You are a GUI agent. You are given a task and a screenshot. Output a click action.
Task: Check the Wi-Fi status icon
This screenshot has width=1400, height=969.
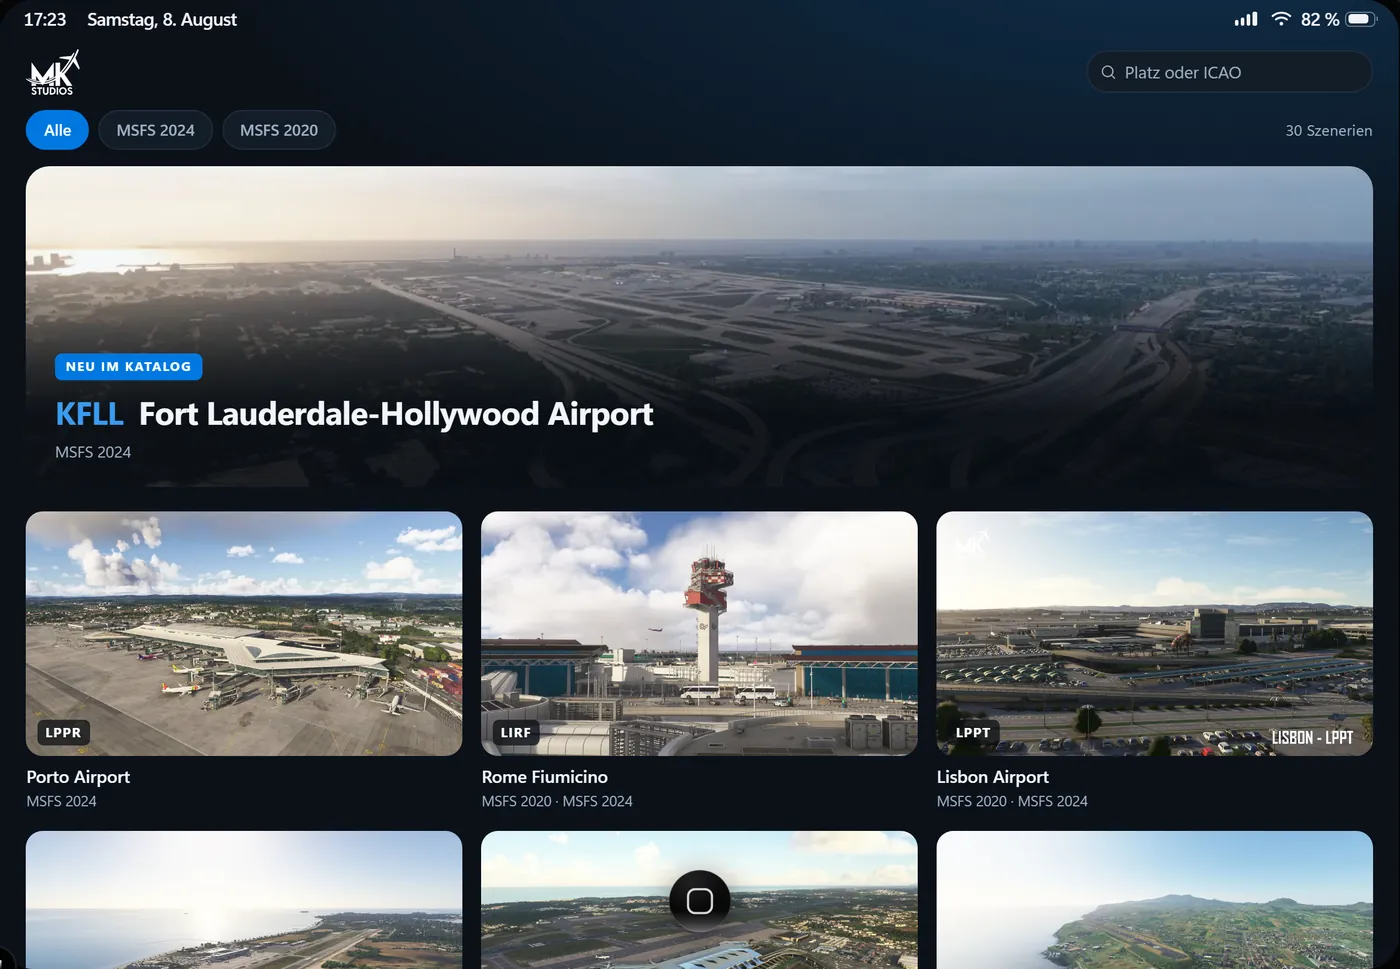pos(1281,19)
